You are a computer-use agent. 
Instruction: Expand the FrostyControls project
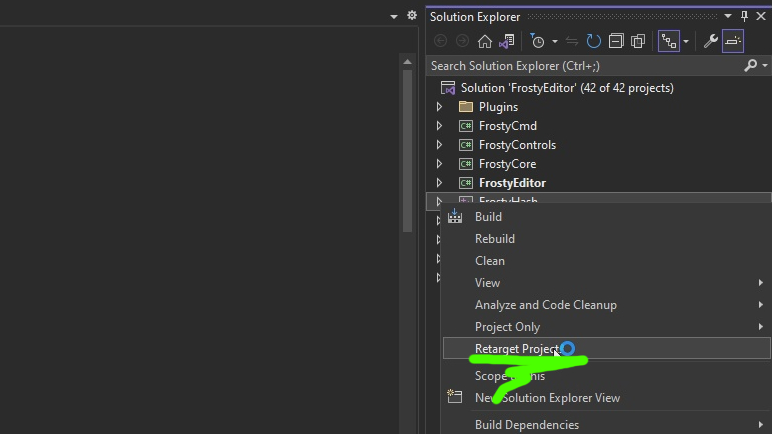coord(439,145)
